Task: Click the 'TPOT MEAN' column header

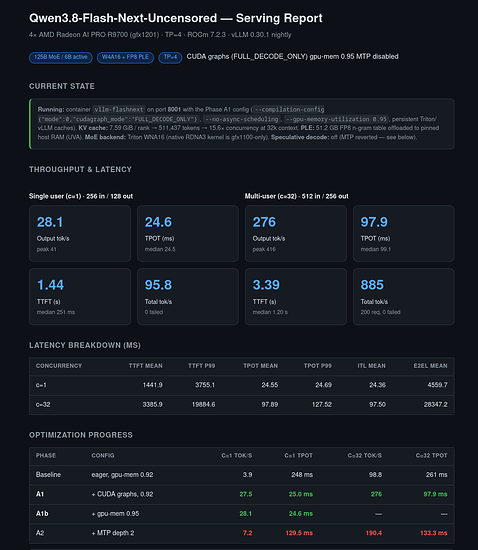Action: [x=261, y=366]
